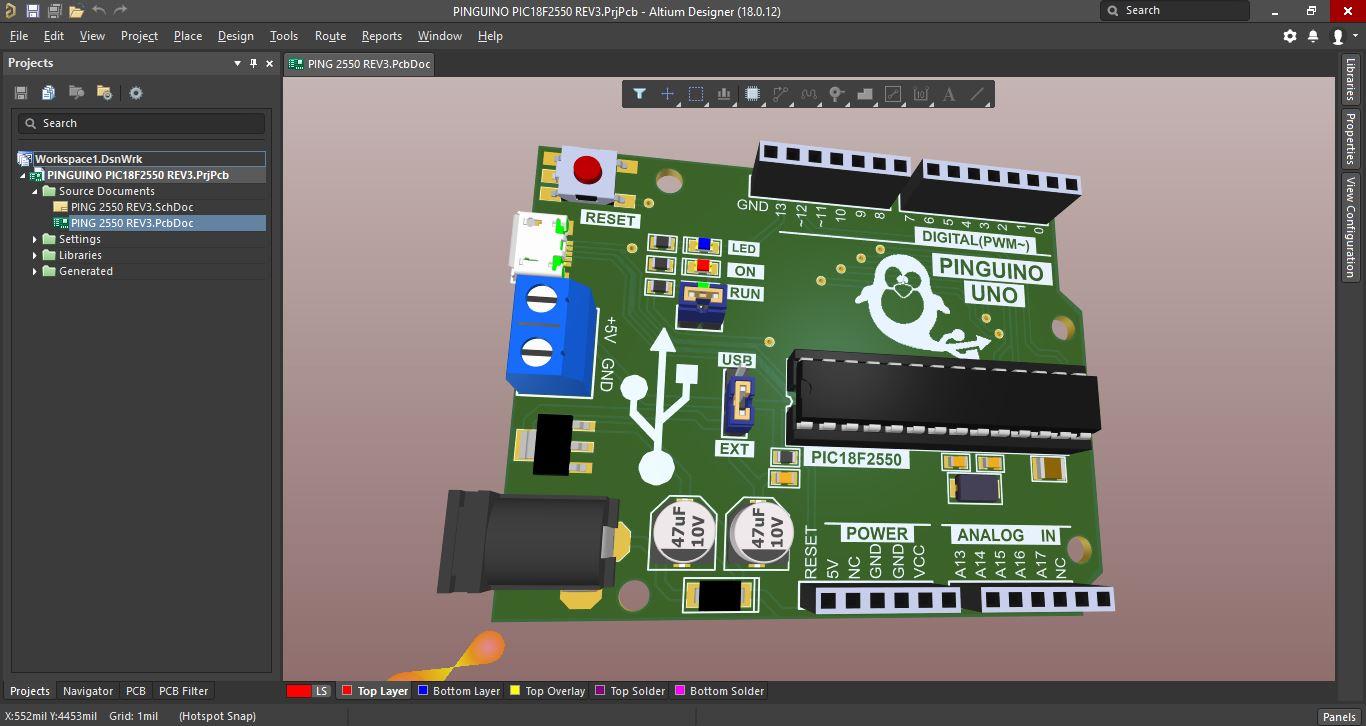The width and height of the screenshot is (1366, 726).
Task: Click the Panels button
Action: tap(1339, 716)
